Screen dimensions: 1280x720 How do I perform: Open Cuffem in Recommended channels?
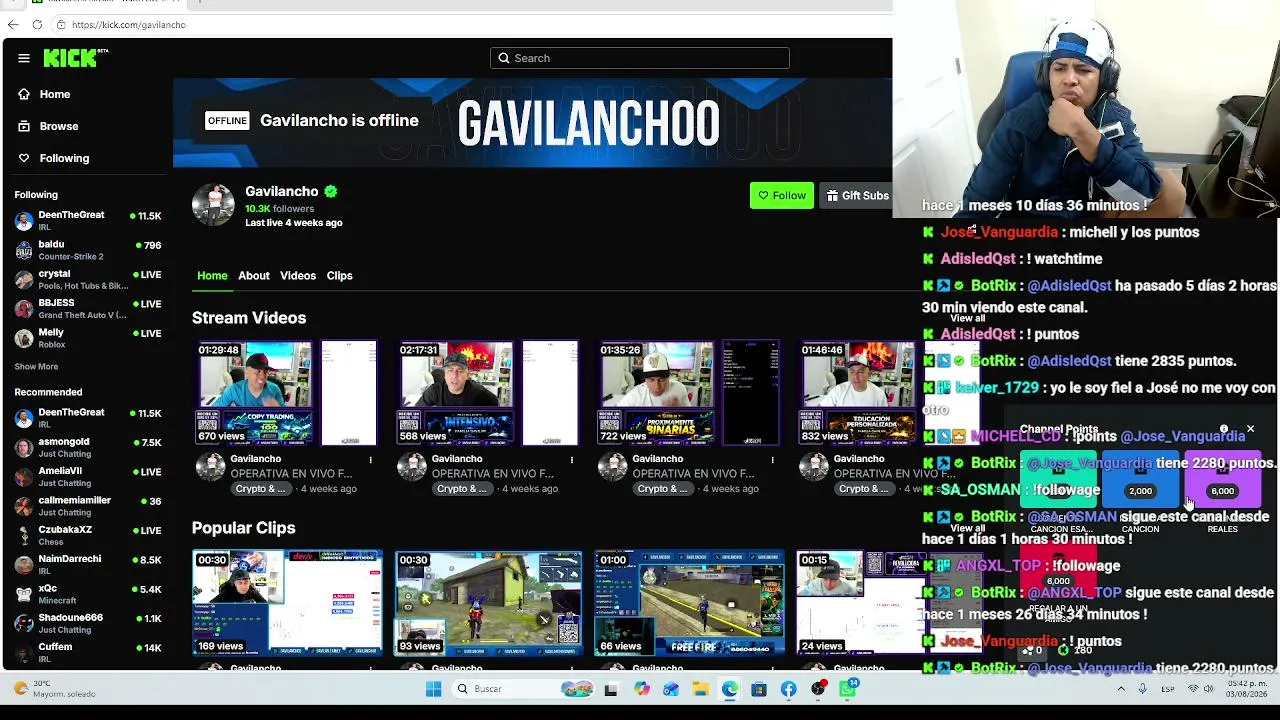click(88, 652)
